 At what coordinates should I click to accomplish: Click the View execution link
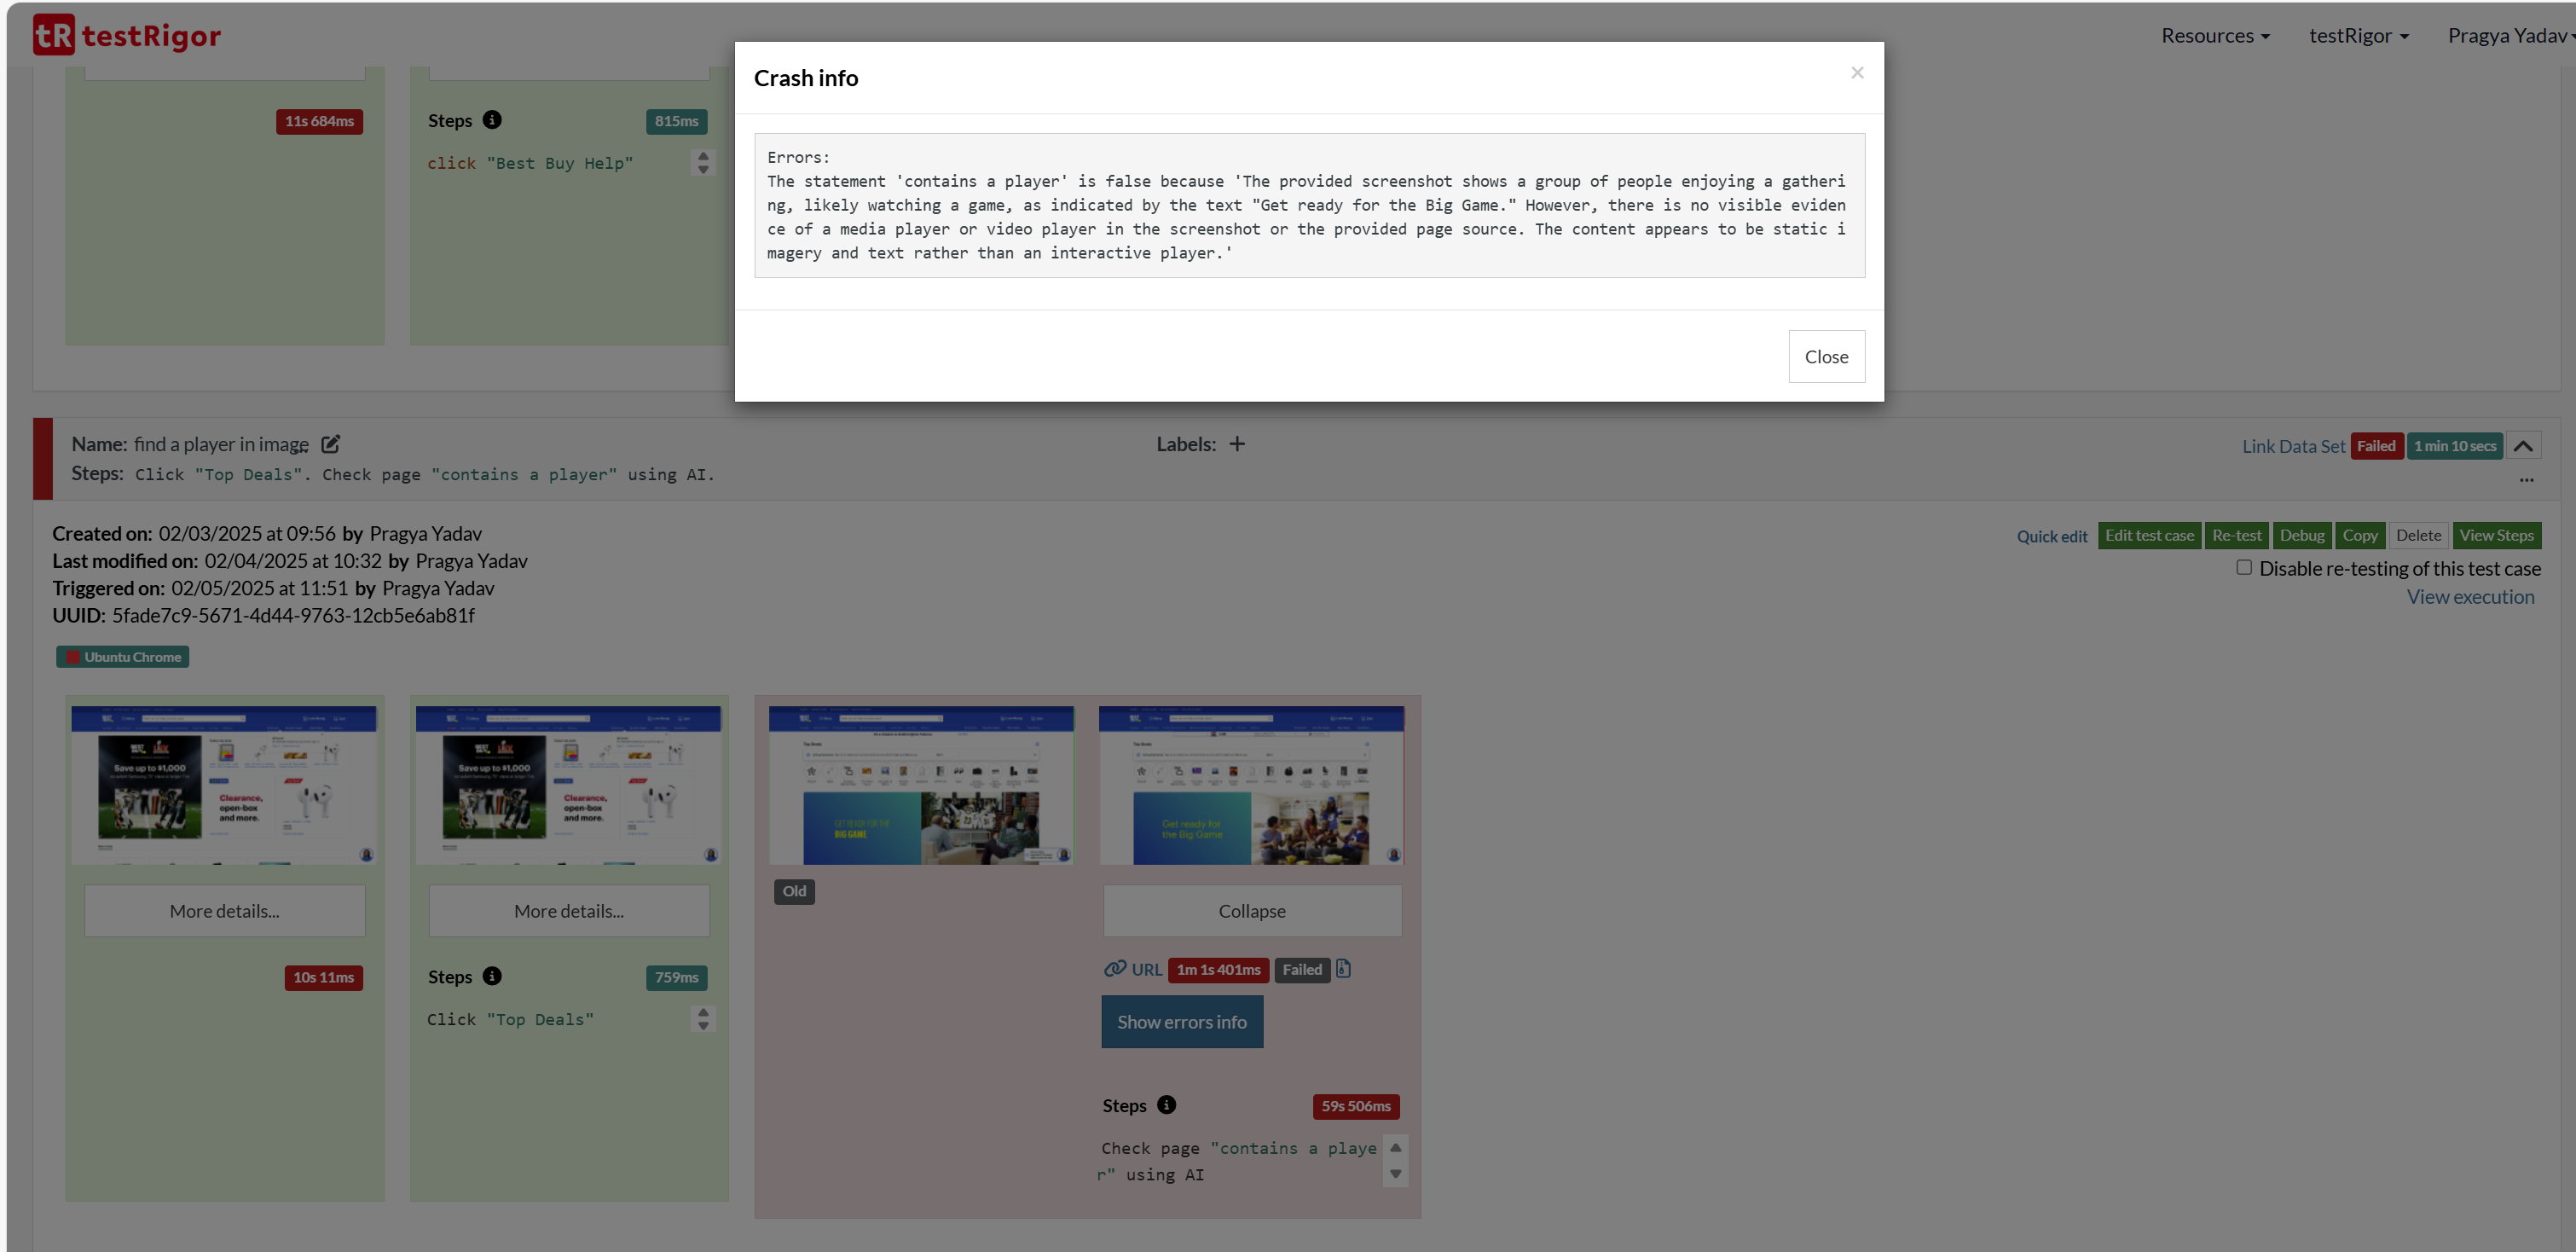pos(2470,597)
